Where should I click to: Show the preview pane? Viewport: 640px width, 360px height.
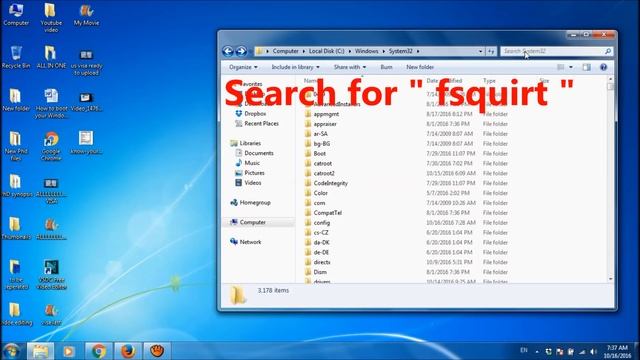[587, 67]
